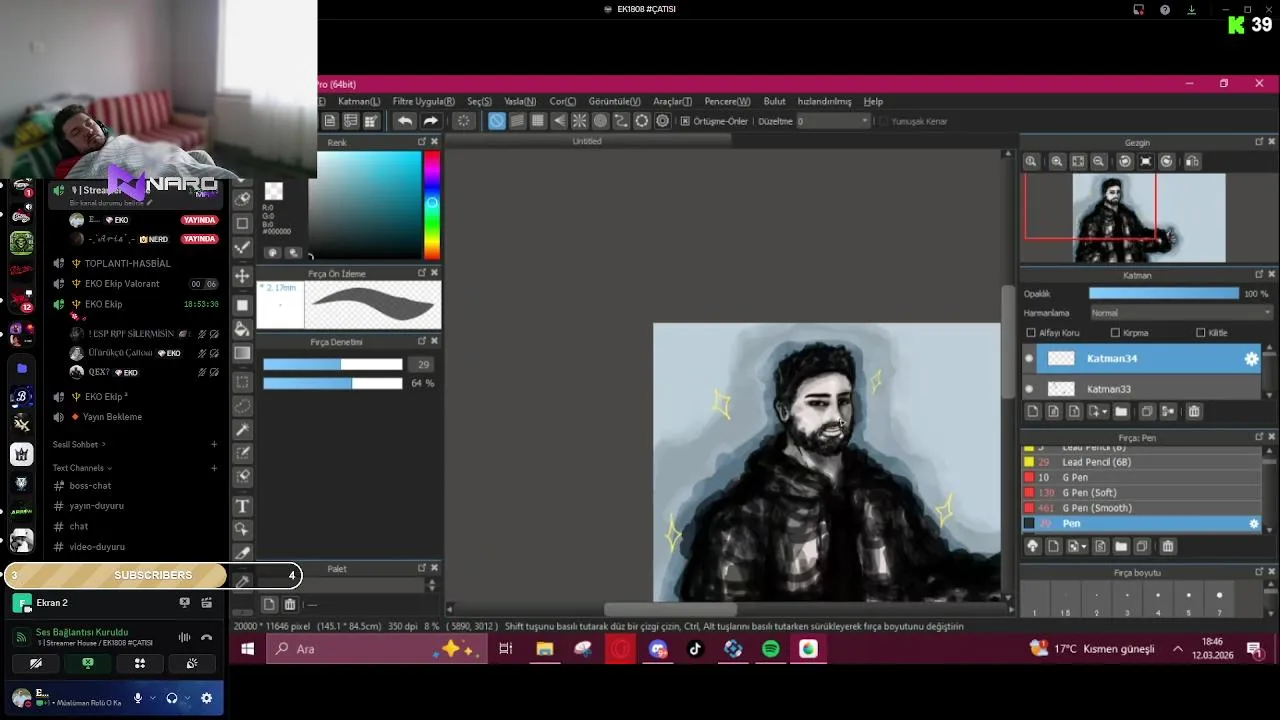Open the boss-chat text channel
Image resolution: width=1280 pixels, height=720 pixels.
coord(90,486)
